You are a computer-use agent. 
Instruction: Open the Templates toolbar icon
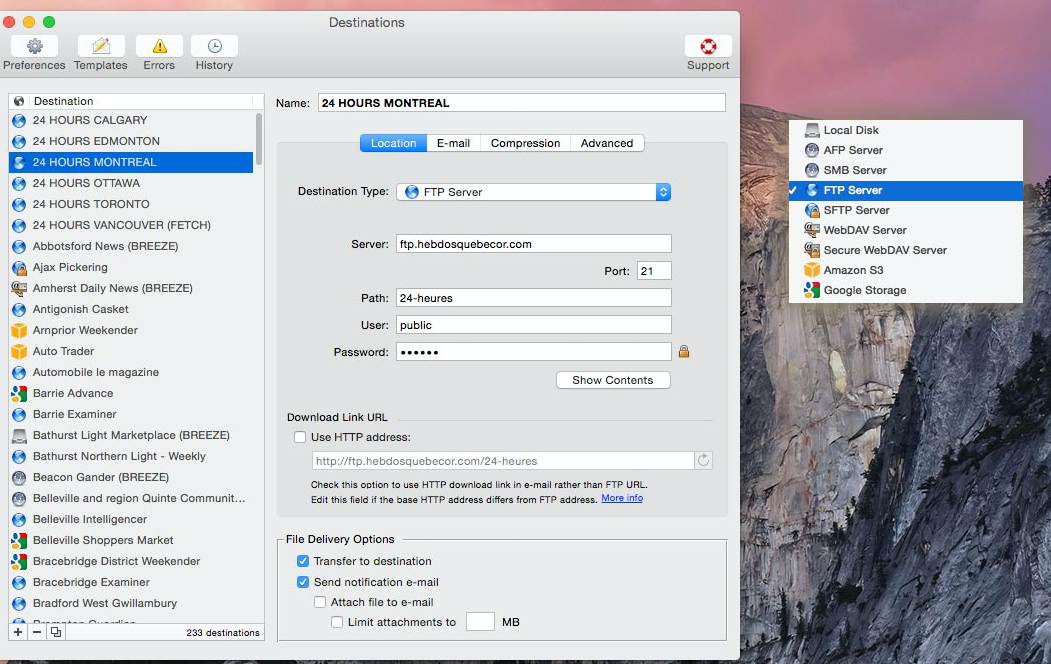tap(101, 46)
